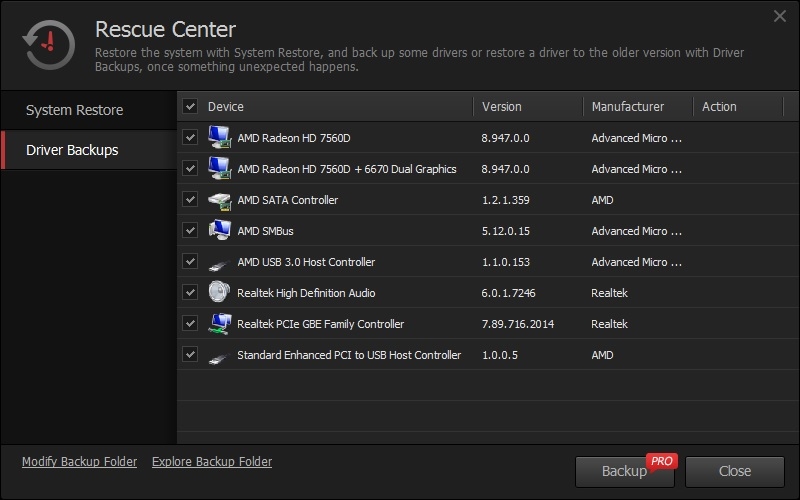
Task: Click the Backup button
Action: coord(624,471)
